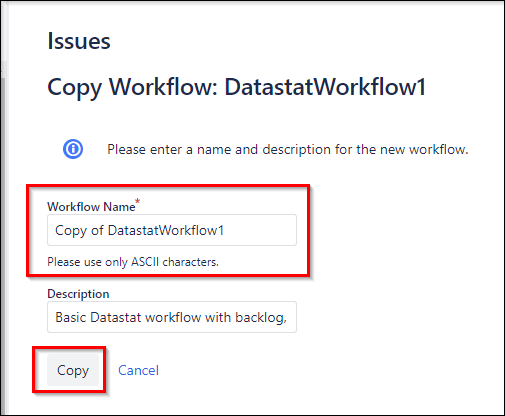Click the red required asterisk marker
Screen dimensions: 505x416
point(137,201)
